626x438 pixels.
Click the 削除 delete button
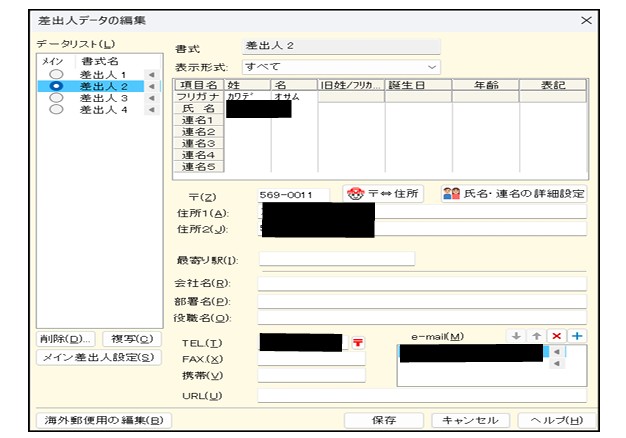pyautogui.click(x=66, y=339)
